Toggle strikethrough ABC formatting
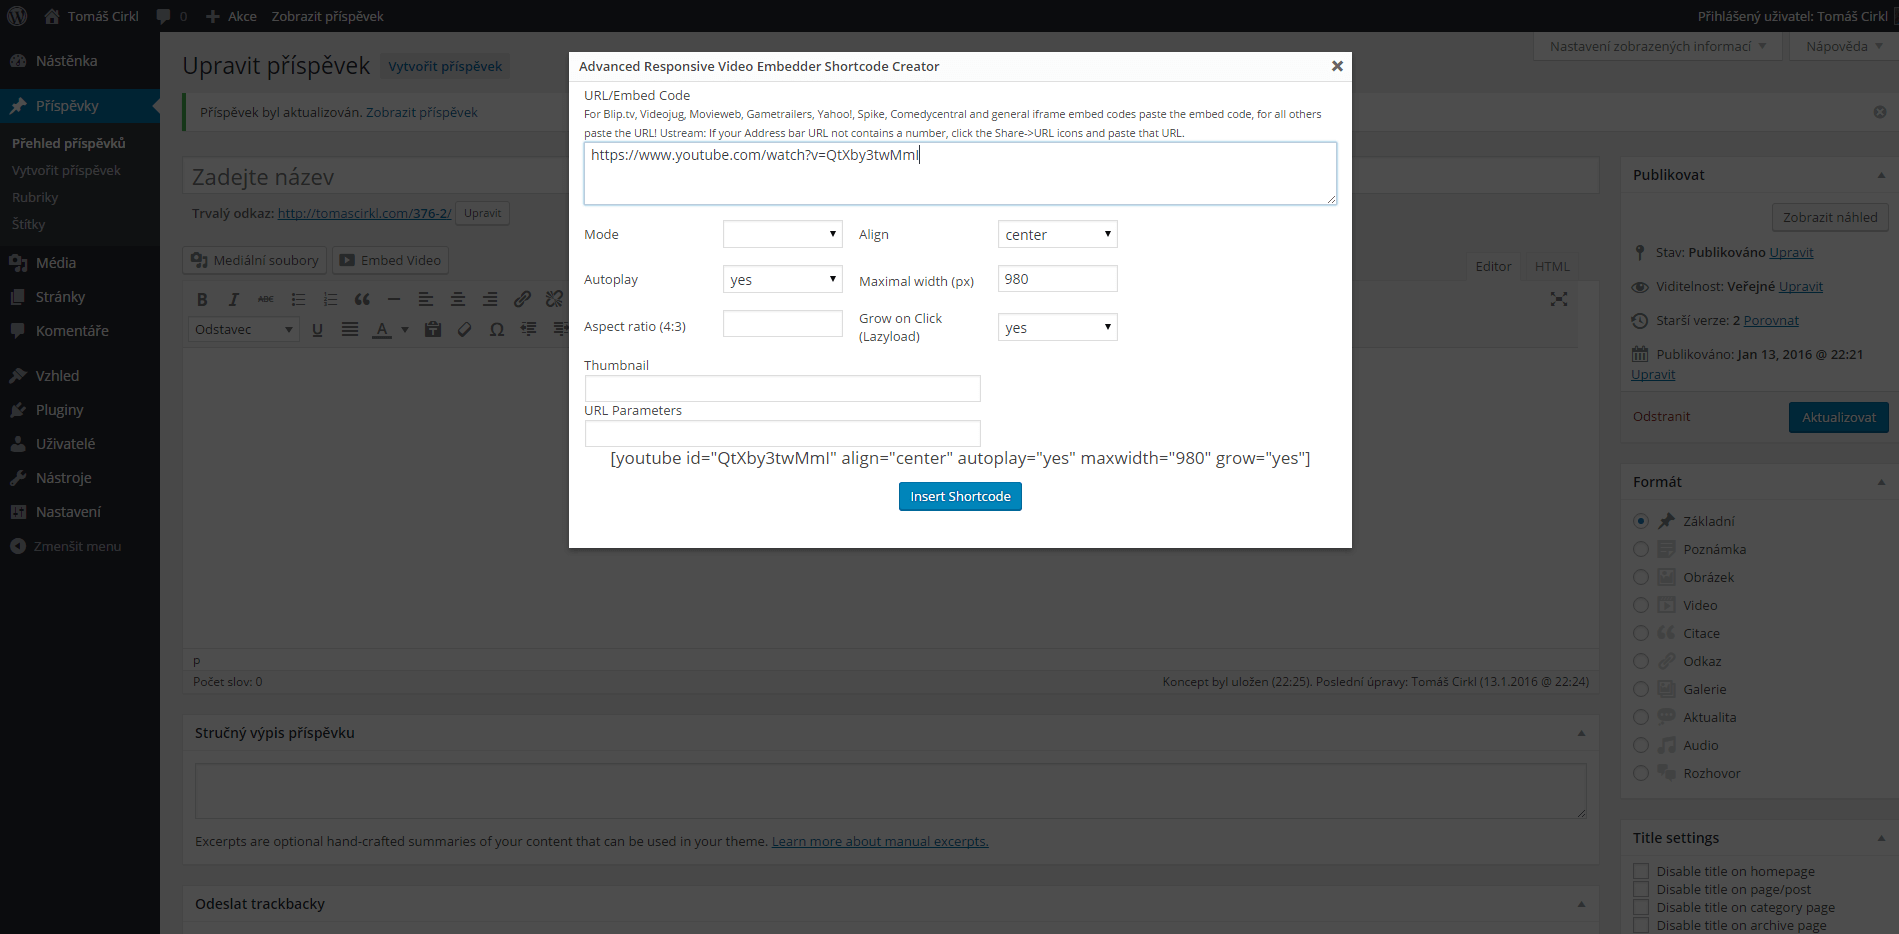The width and height of the screenshot is (1899, 934). (266, 299)
